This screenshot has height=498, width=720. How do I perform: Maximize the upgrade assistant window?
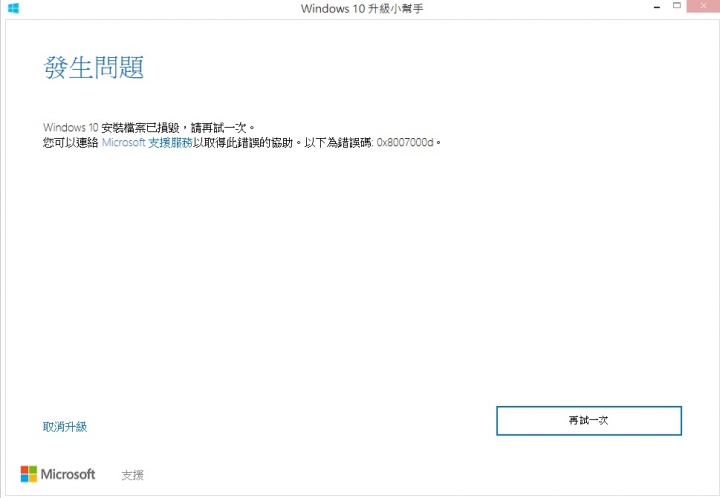(677, 6)
